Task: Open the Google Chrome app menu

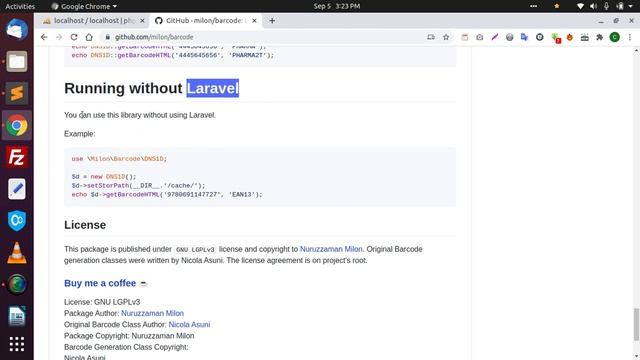Action: pos(84,6)
